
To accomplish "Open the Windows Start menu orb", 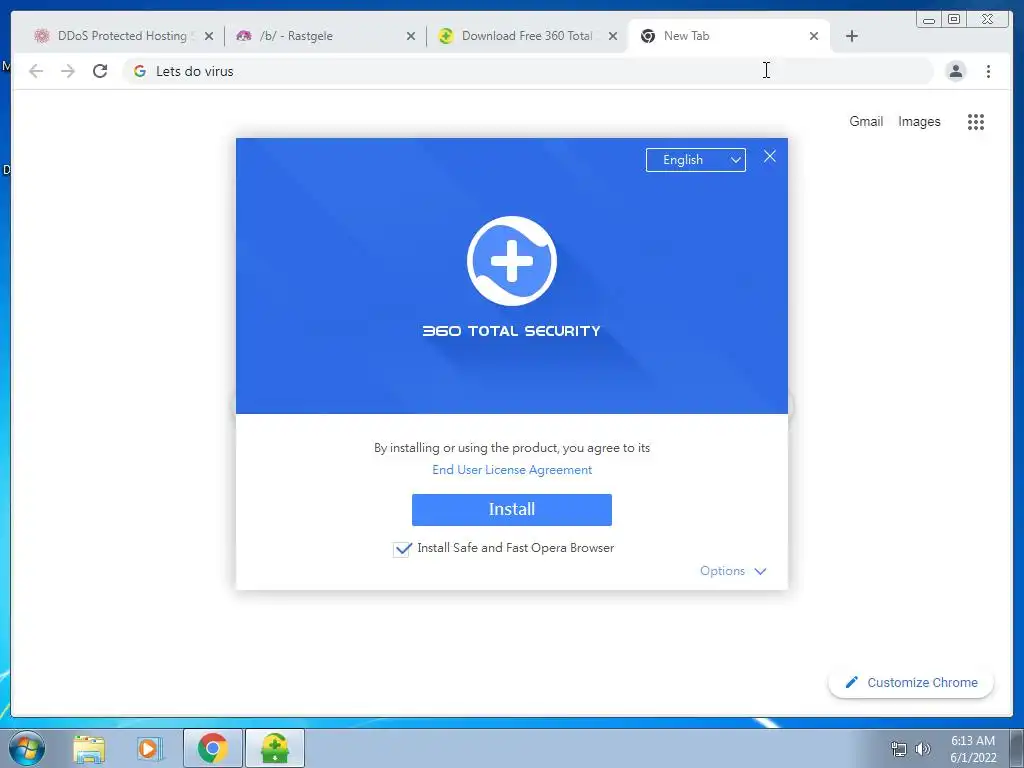I will pyautogui.click(x=27, y=748).
